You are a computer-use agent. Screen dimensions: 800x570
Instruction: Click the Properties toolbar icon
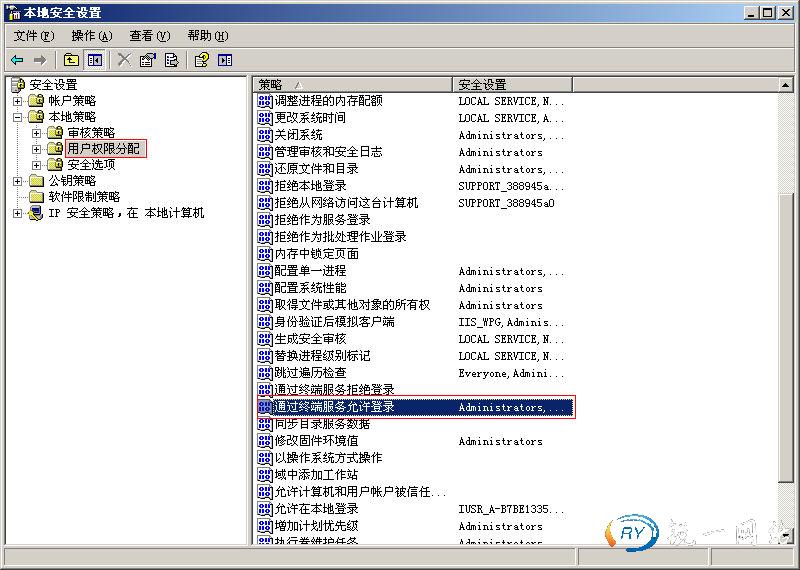point(148,60)
